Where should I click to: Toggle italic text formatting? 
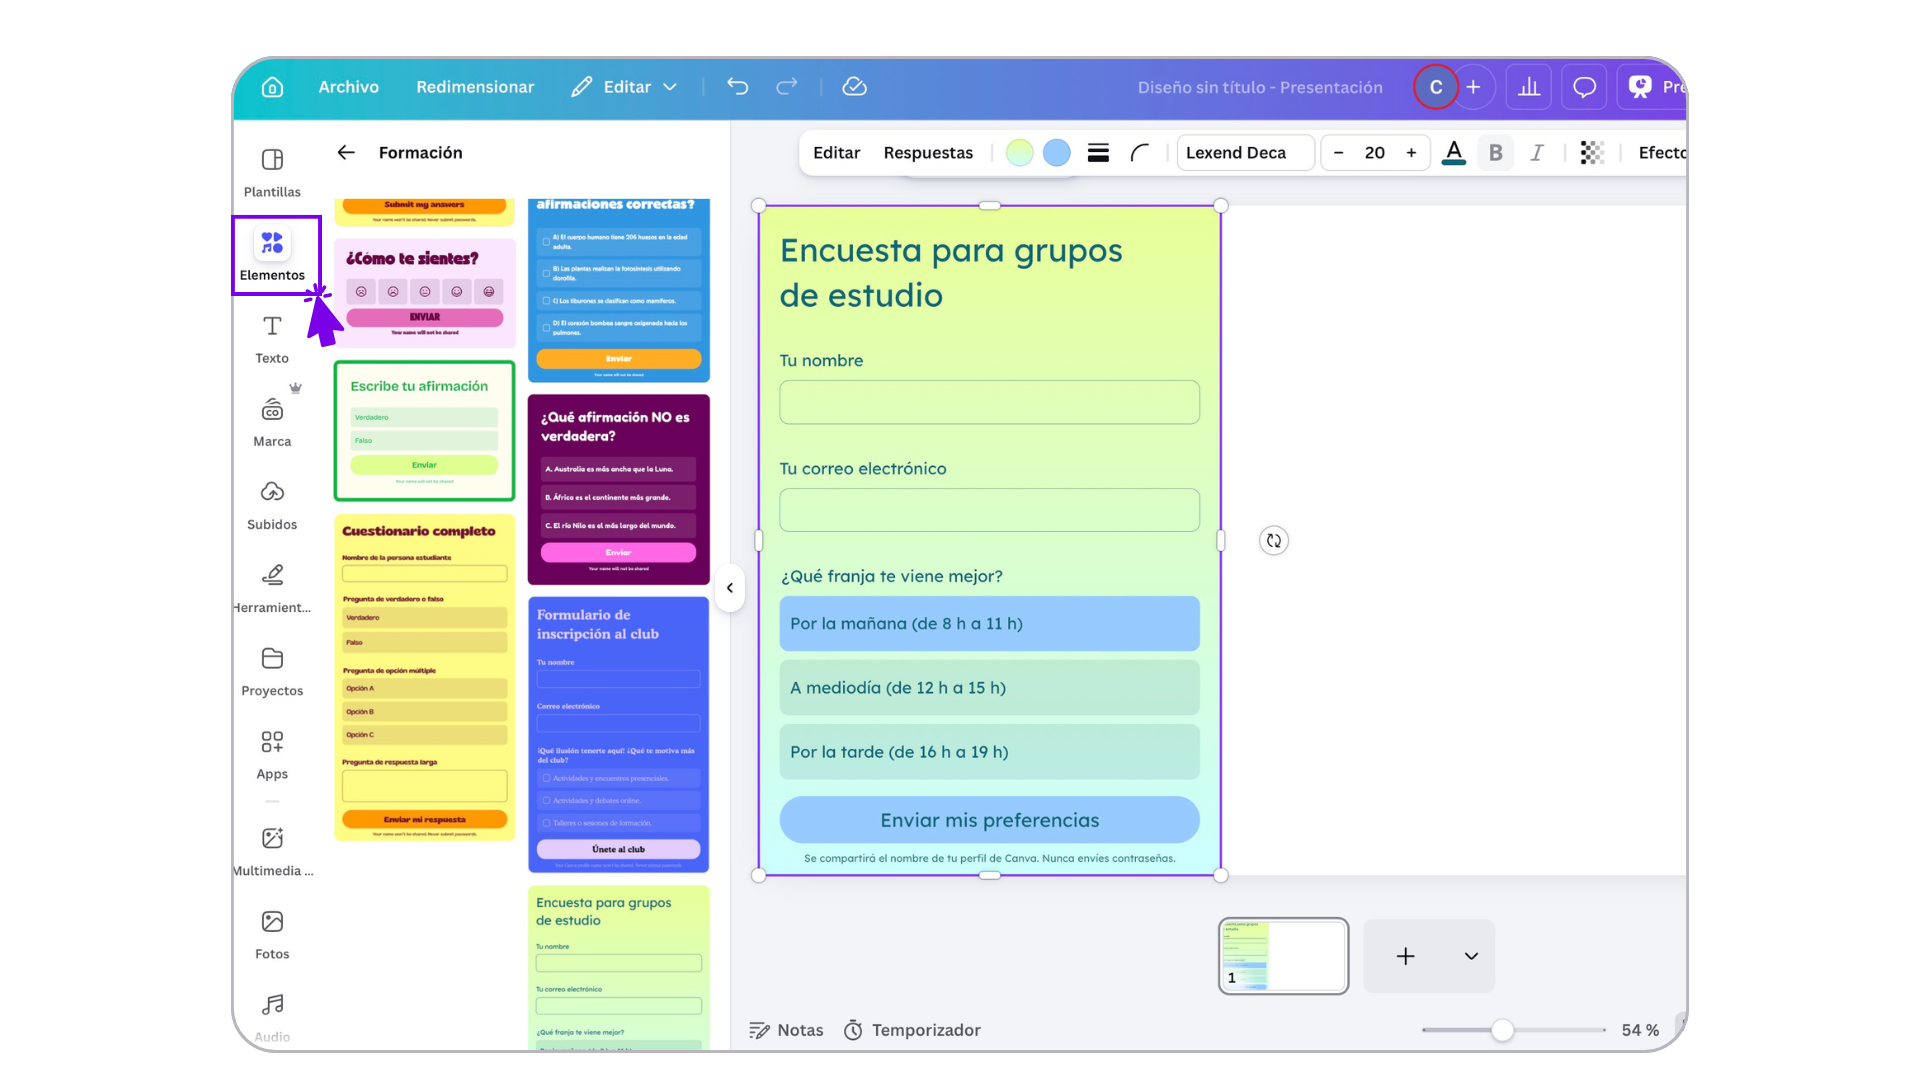(1537, 152)
